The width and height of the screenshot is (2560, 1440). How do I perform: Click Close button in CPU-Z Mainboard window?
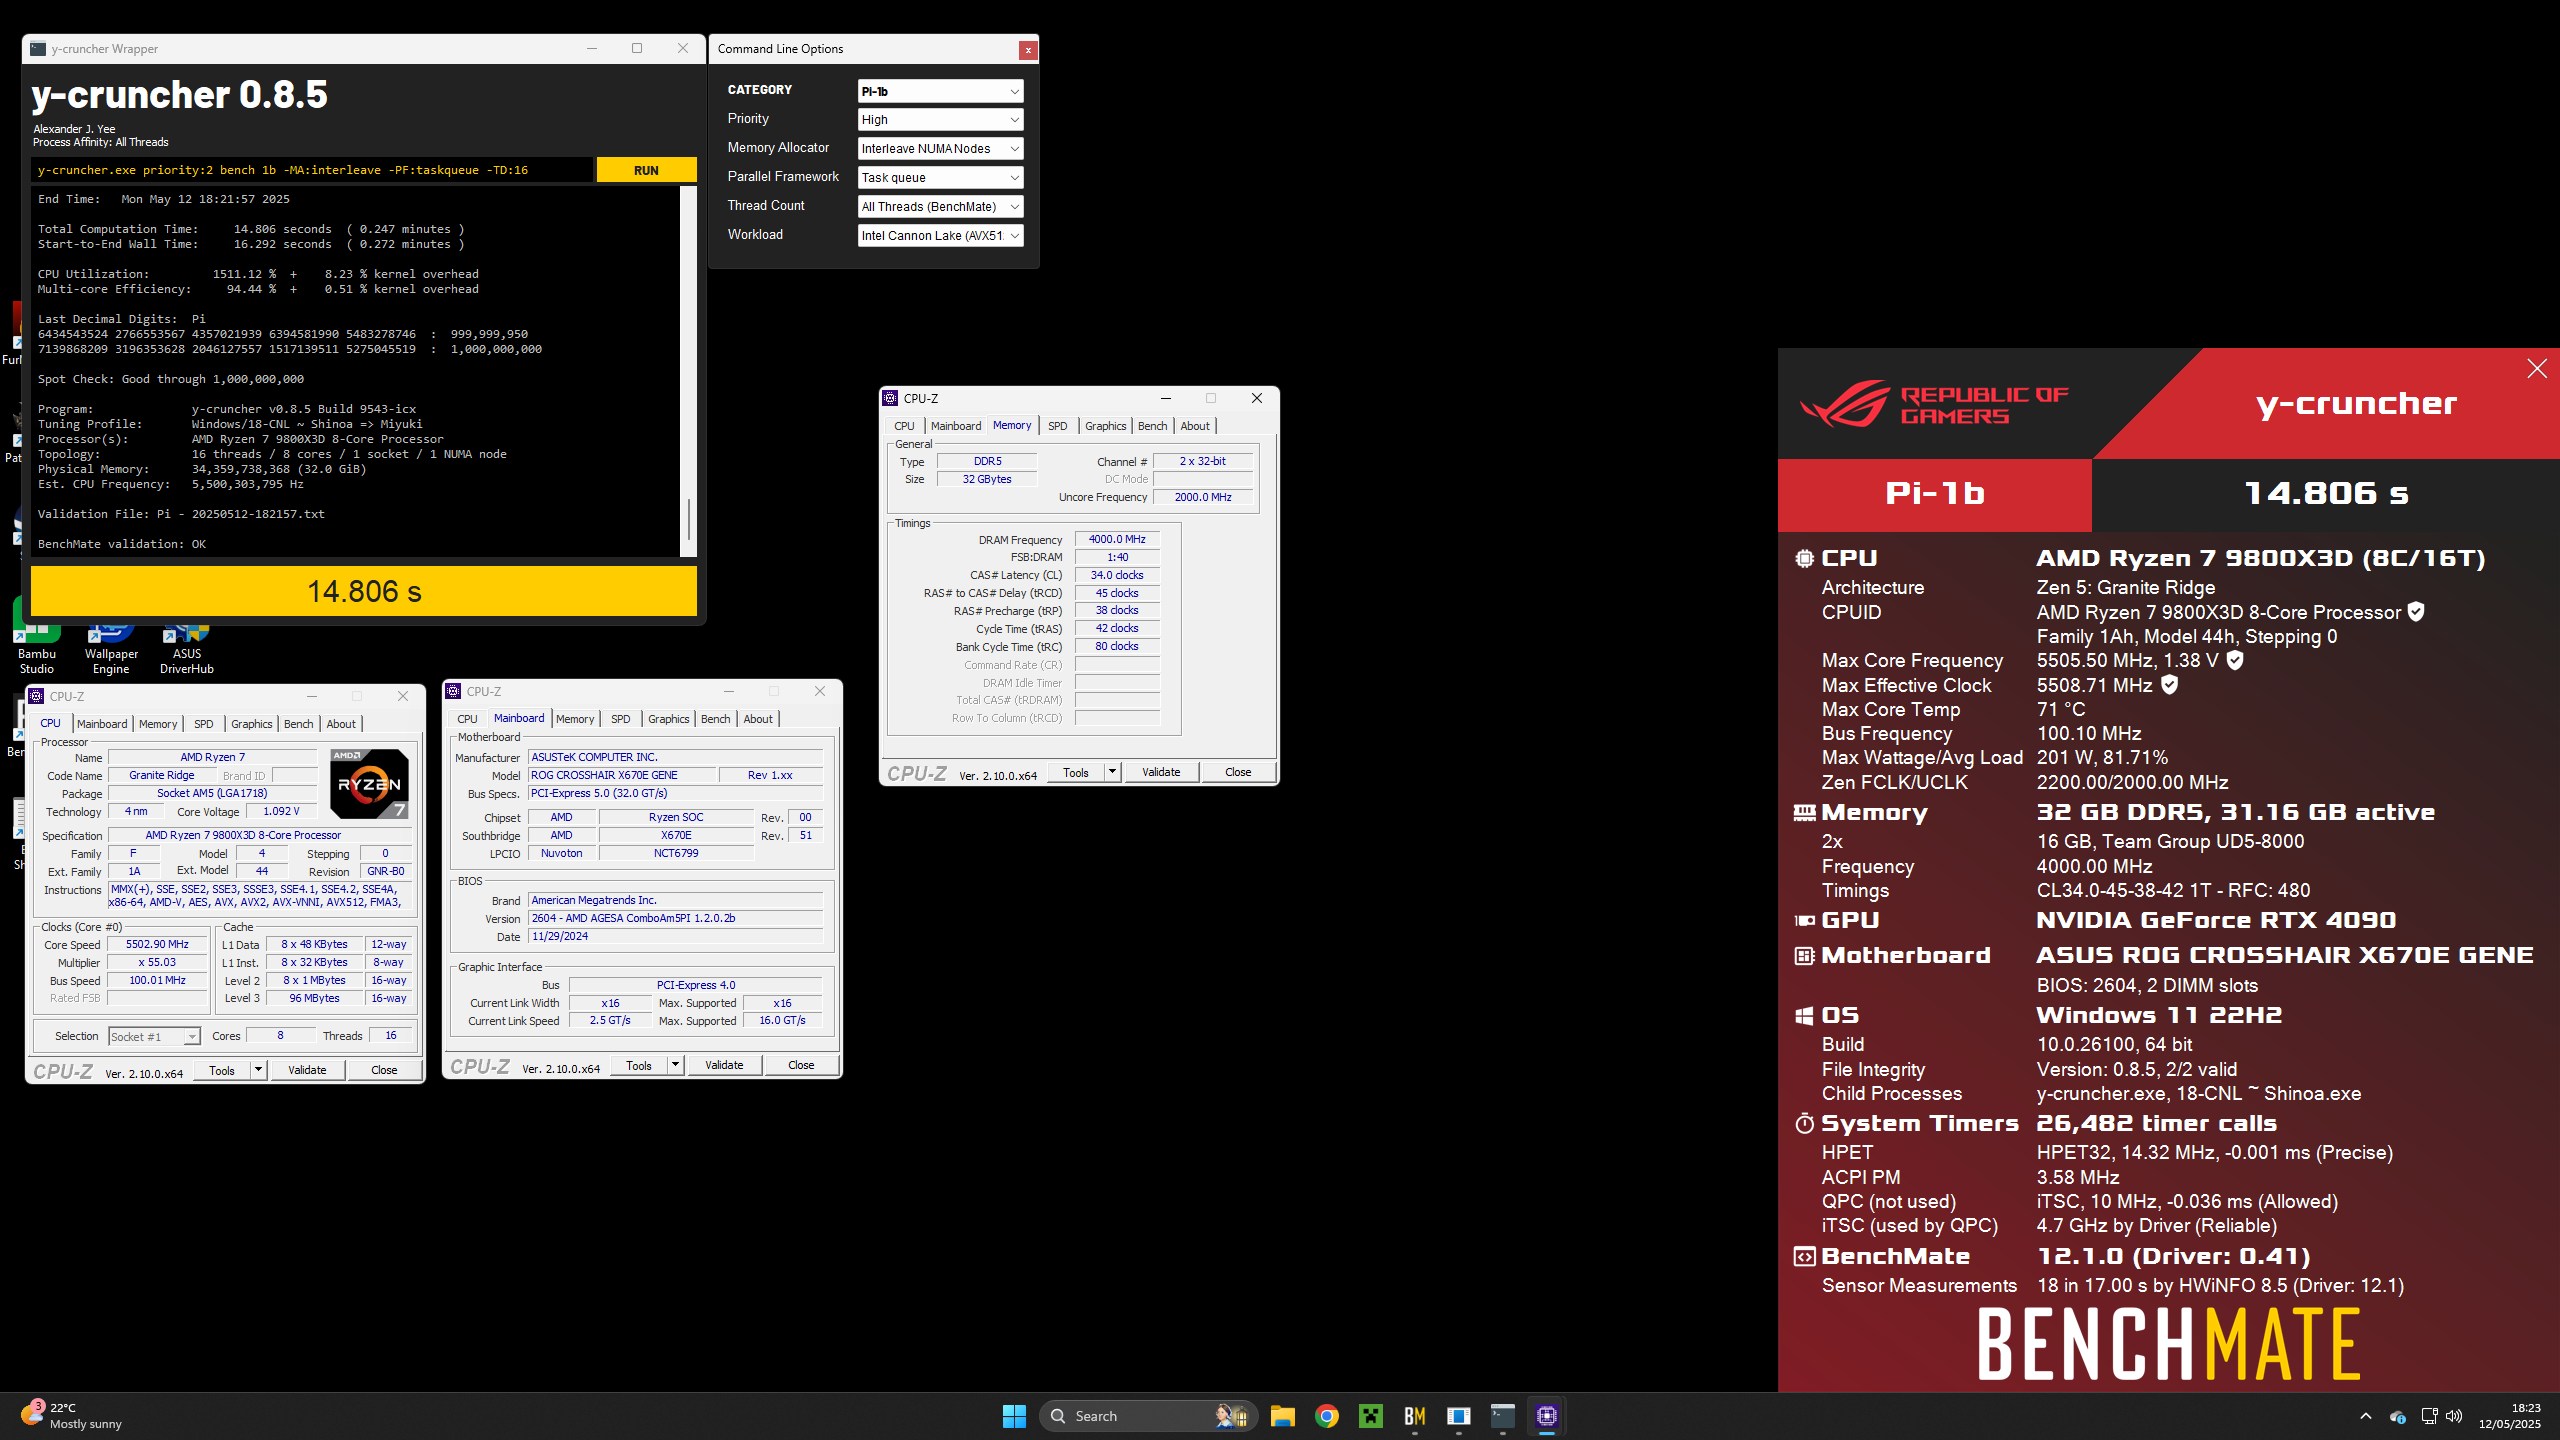pyautogui.click(x=801, y=1065)
